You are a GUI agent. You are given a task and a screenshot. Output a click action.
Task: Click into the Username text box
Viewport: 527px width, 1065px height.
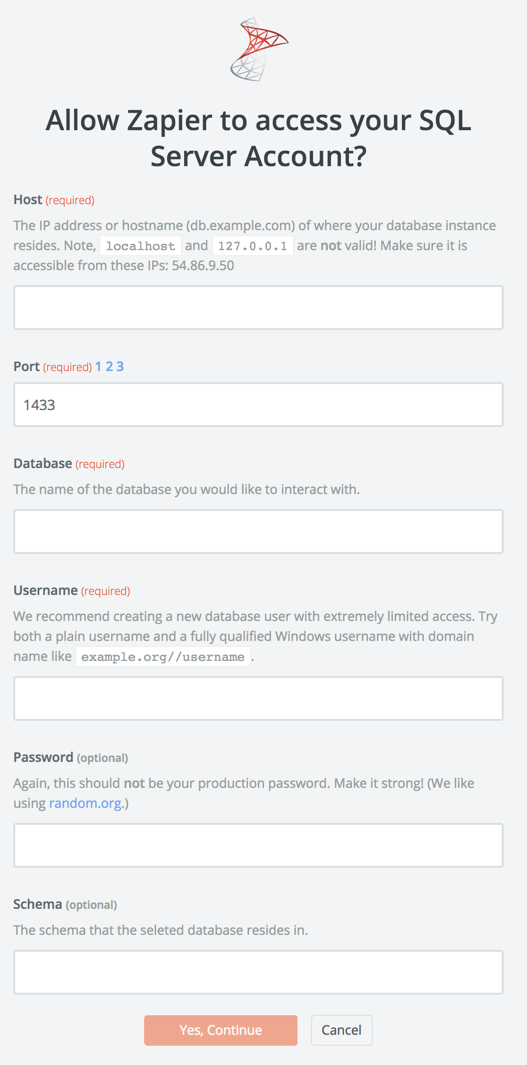pos(258,698)
